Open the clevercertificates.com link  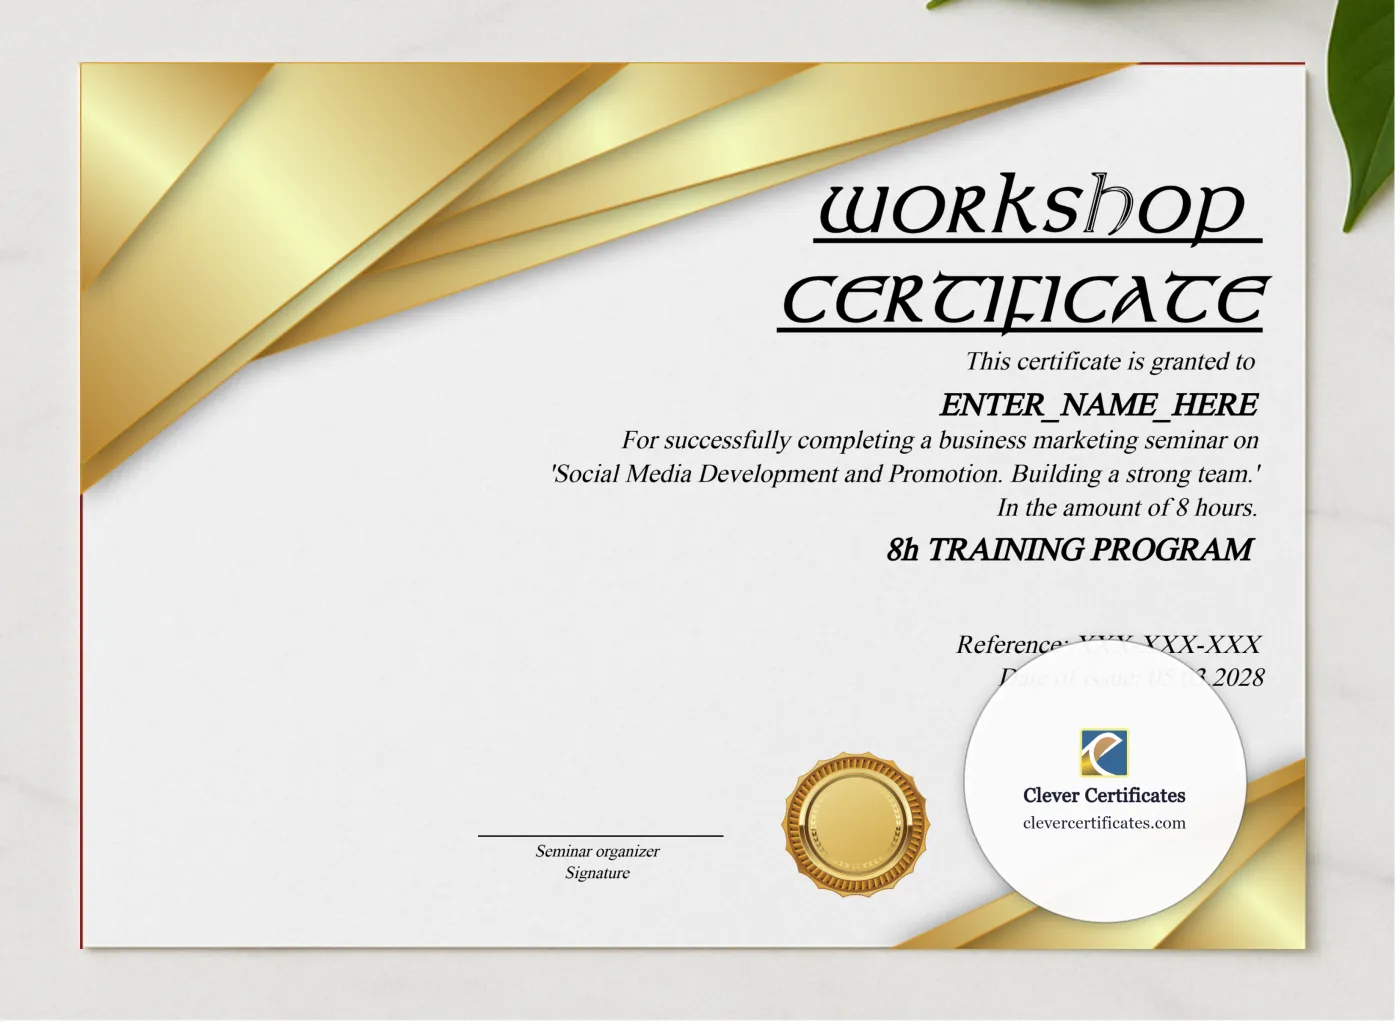coord(1104,823)
